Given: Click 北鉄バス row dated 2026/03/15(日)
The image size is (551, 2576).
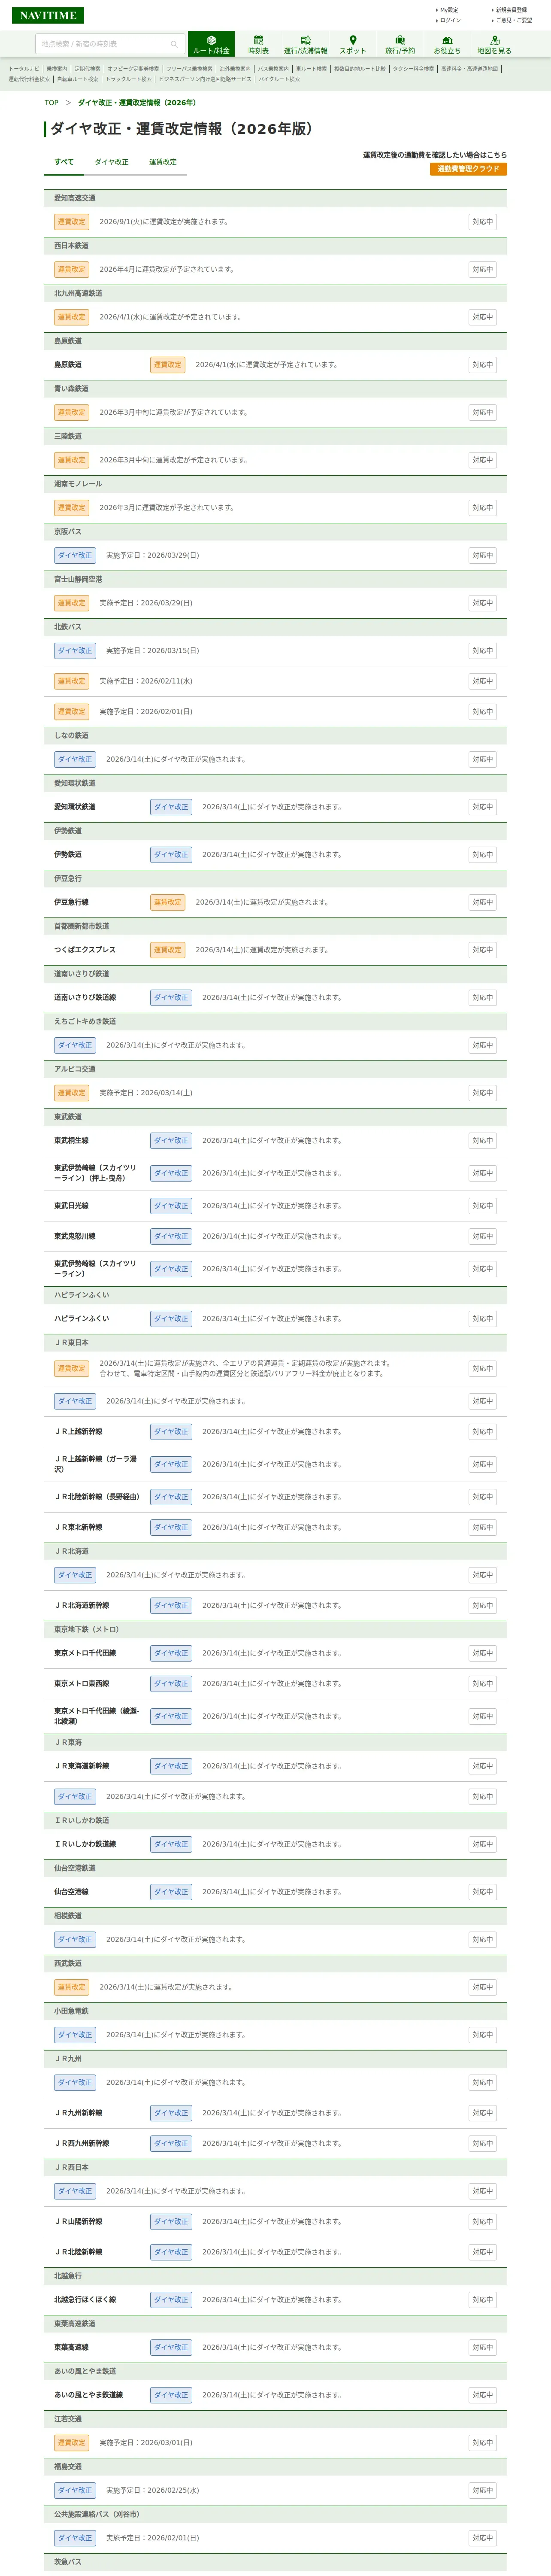Looking at the screenshot, I should [x=275, y=650].
